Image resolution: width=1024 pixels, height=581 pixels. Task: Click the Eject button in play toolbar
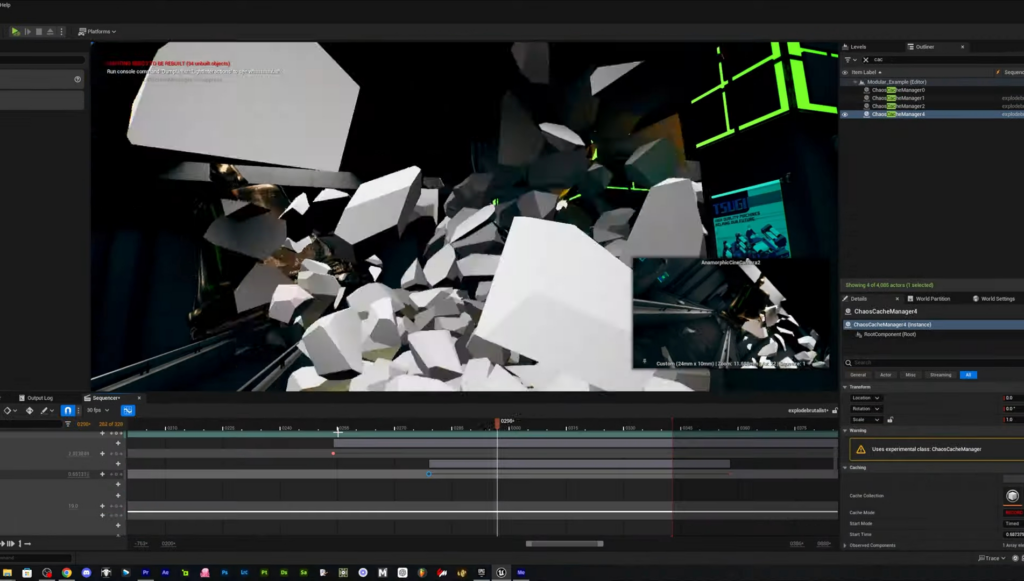[x=50, y=31]
